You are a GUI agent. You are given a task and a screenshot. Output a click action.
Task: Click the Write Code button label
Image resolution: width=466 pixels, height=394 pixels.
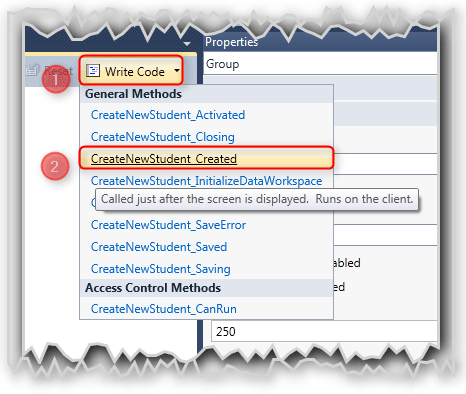tap(135, 71)
